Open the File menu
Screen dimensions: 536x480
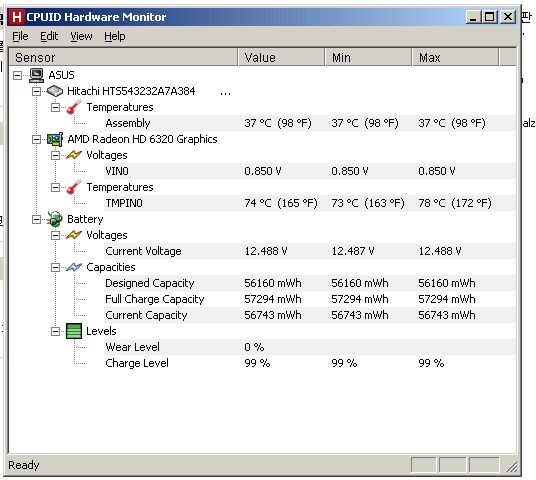point(20,36)
